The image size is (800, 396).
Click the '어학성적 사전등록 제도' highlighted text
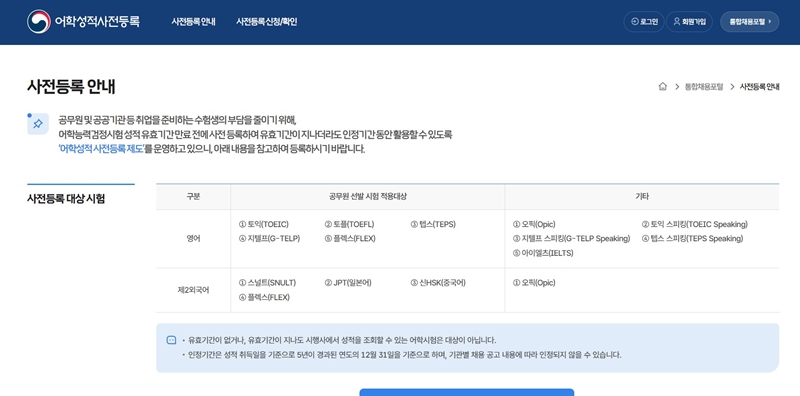pyautogui.click(x=102, y=150)
